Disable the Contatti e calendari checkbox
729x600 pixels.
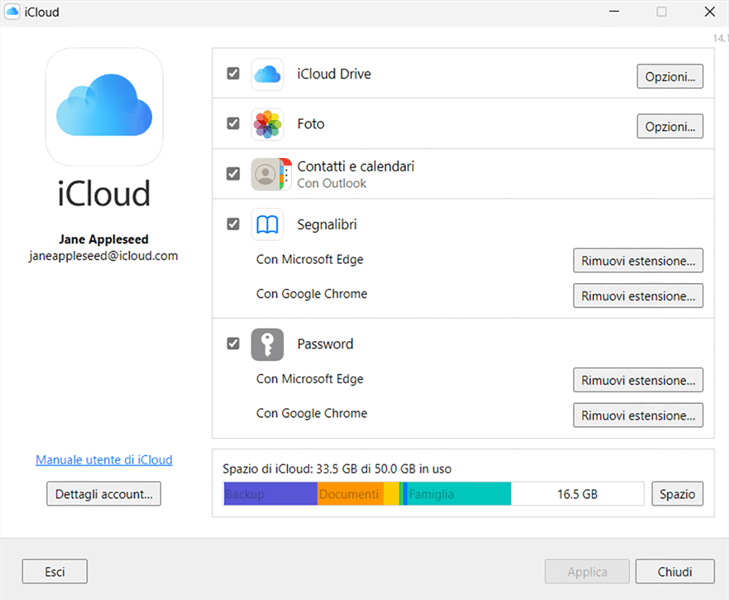pos(233,174)
